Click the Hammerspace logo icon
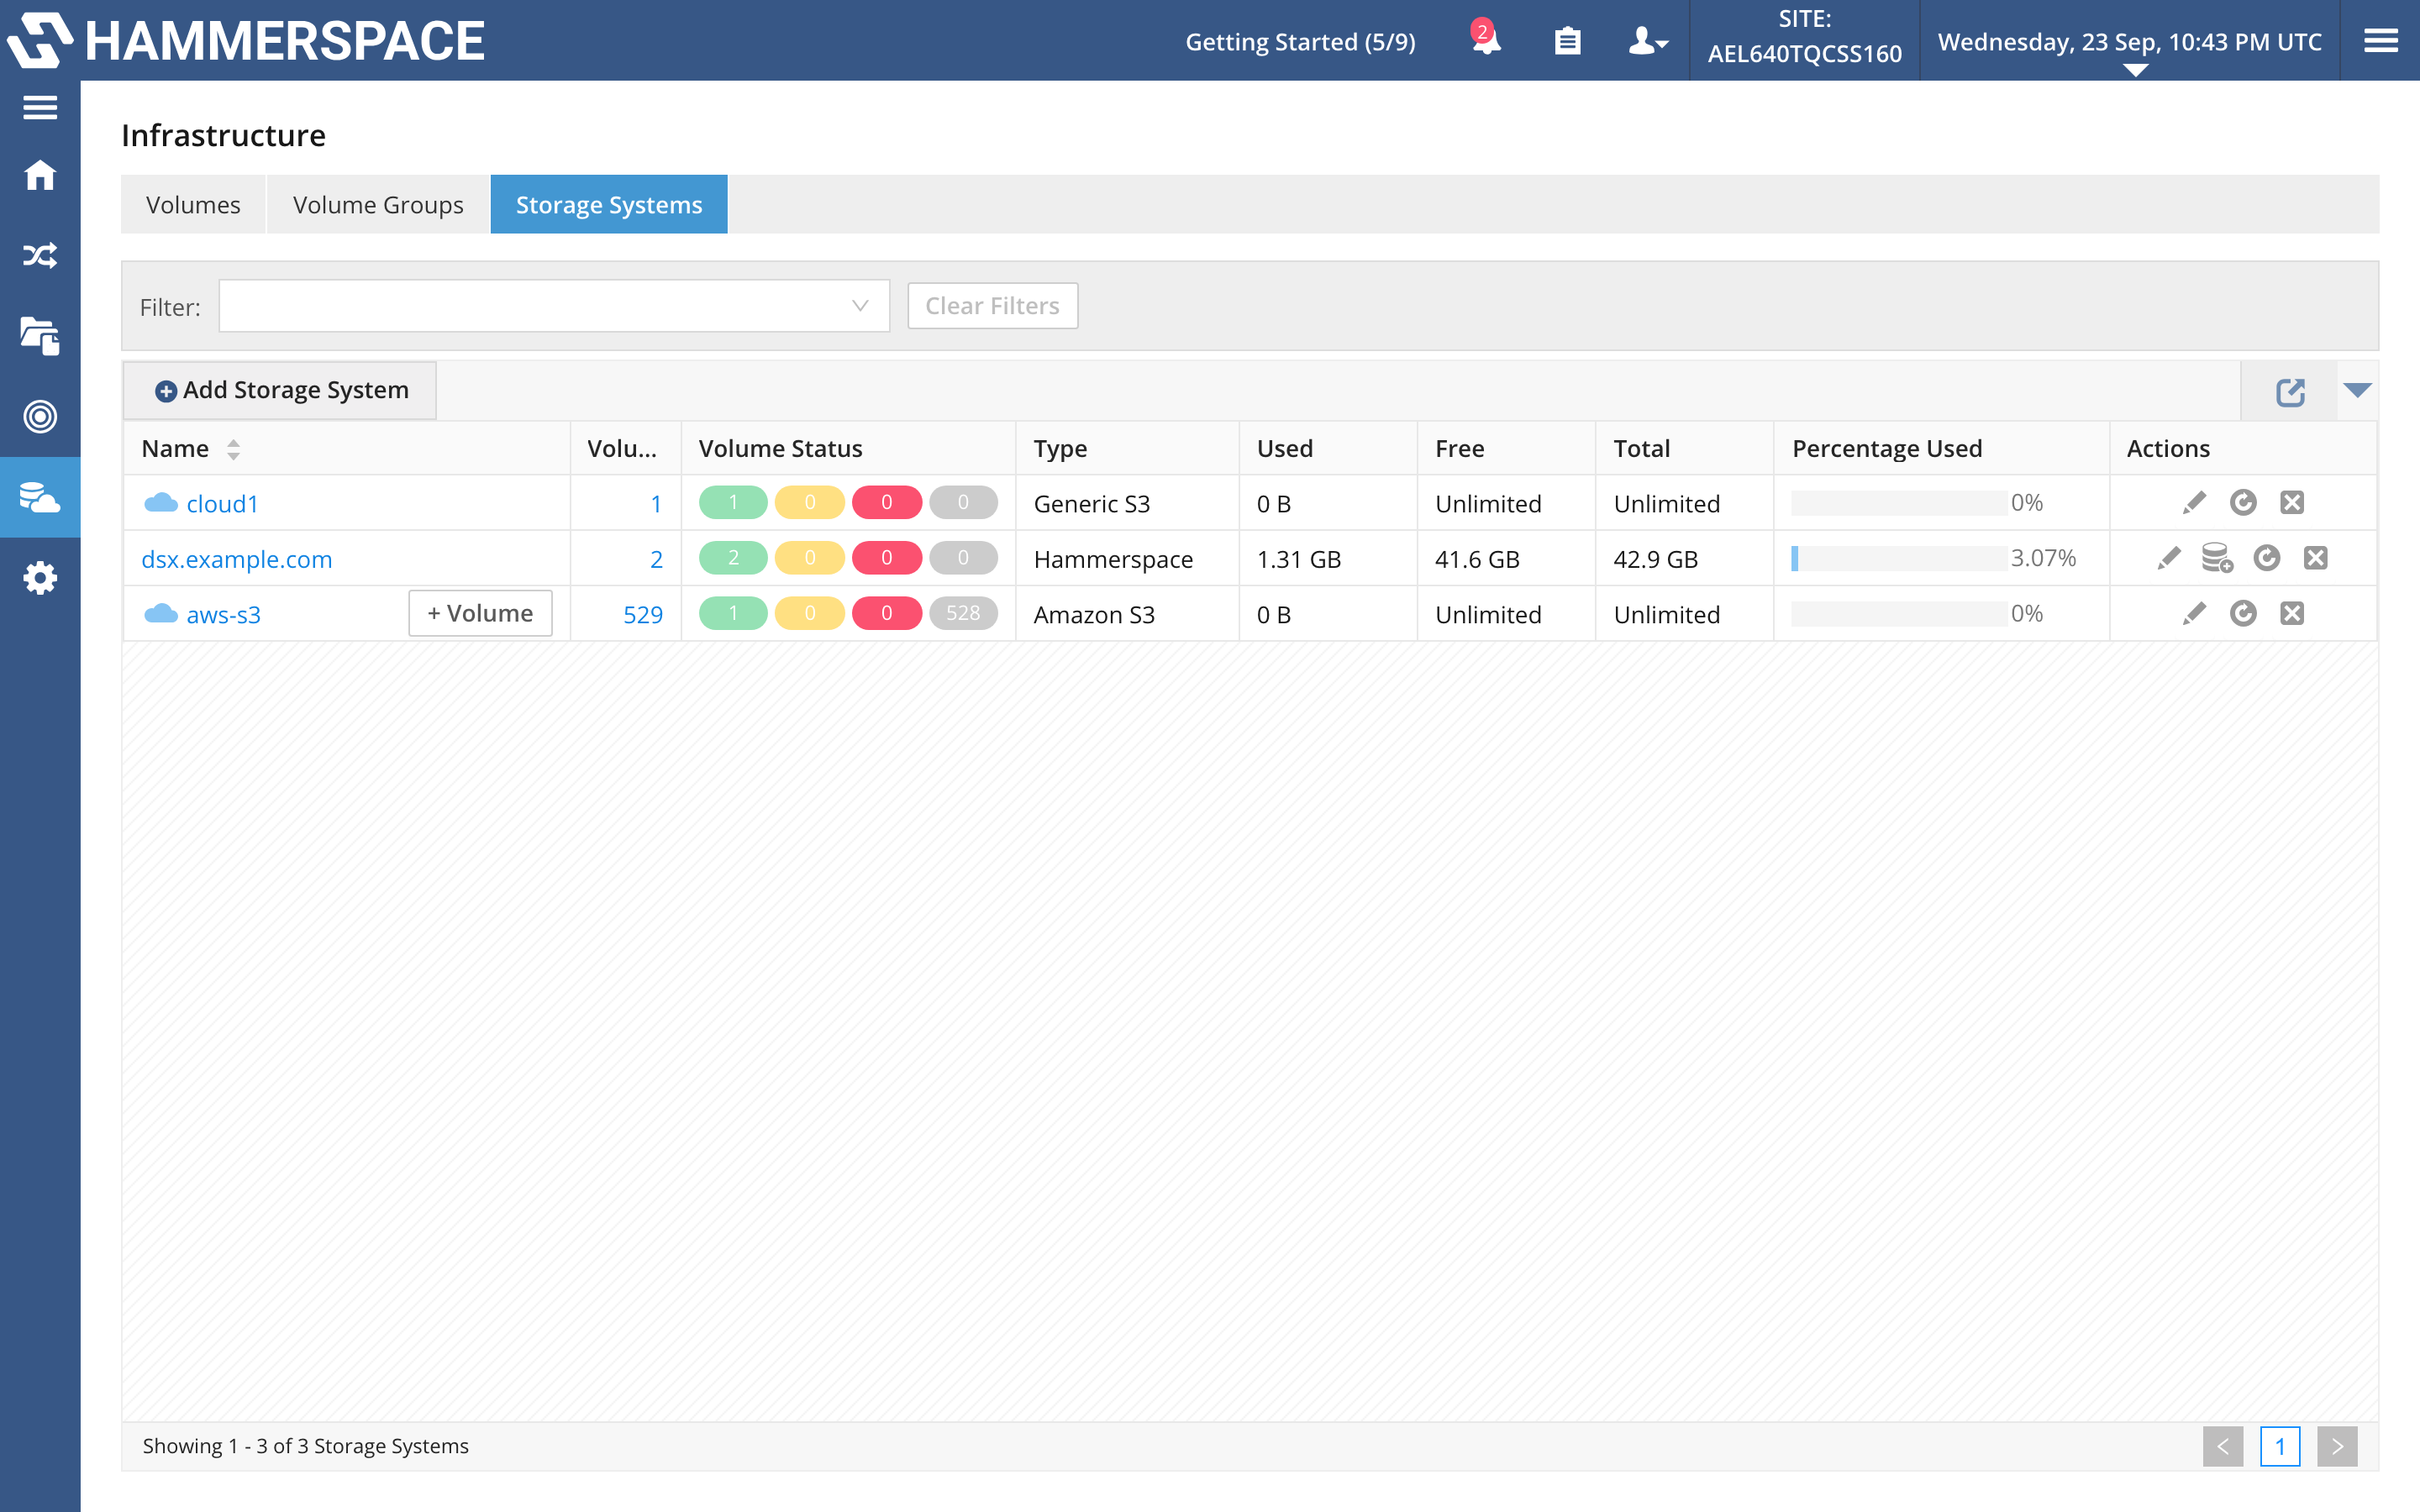 tap(40, 40)
